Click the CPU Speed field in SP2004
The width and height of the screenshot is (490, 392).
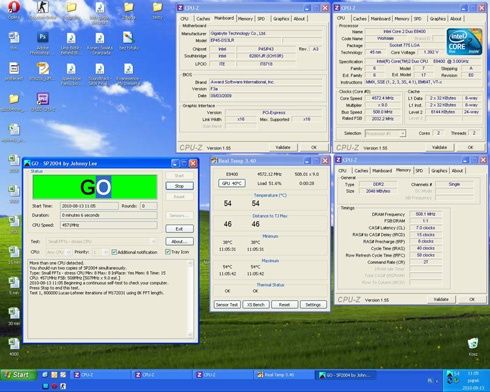pos(109,225)
